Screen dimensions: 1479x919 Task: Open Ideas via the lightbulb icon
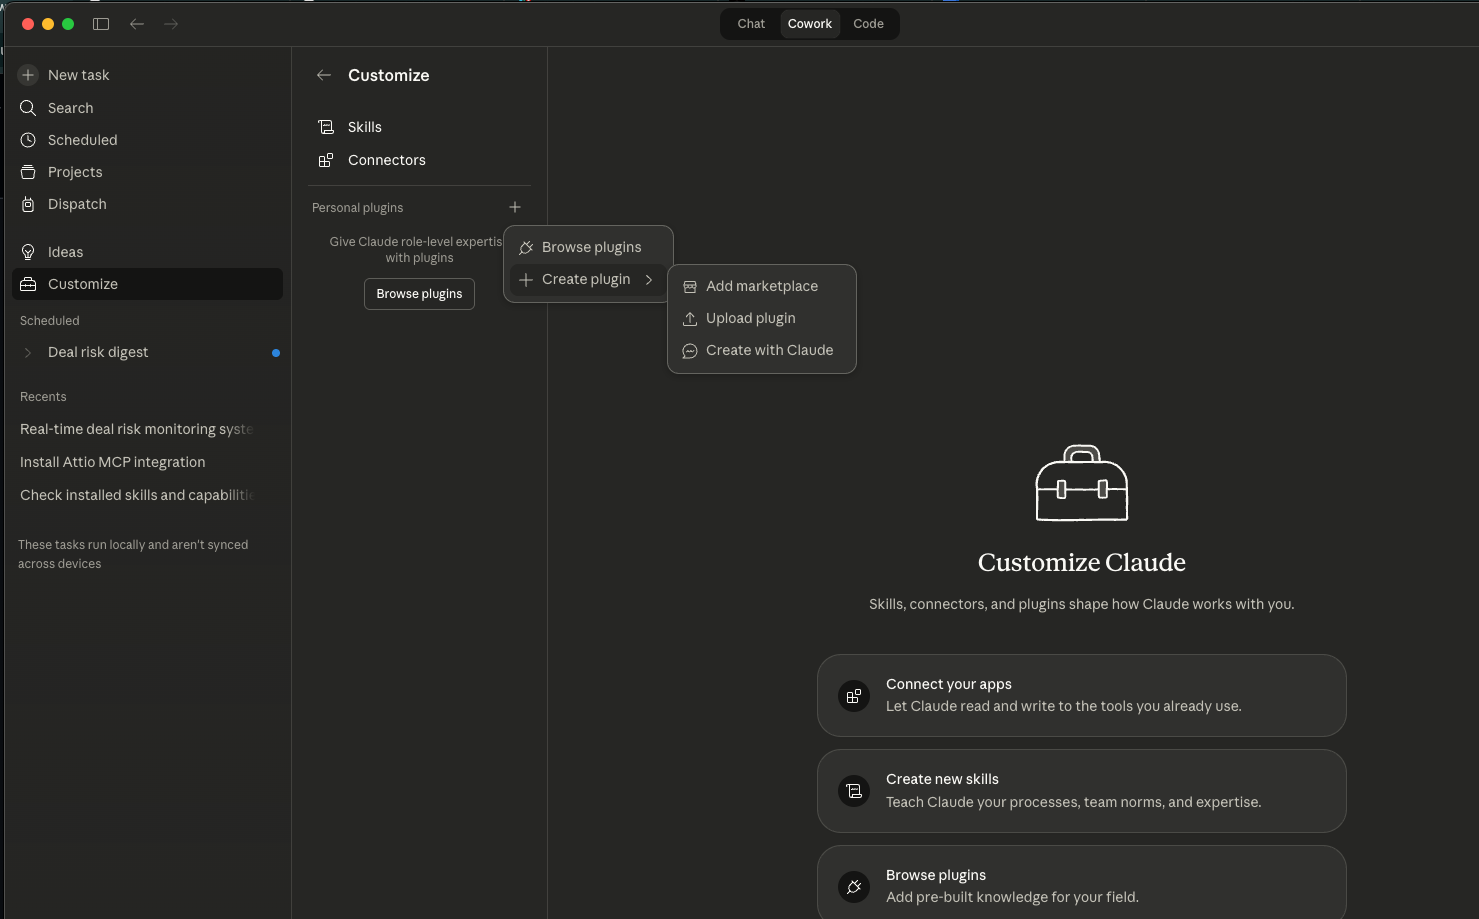(27, 251)
